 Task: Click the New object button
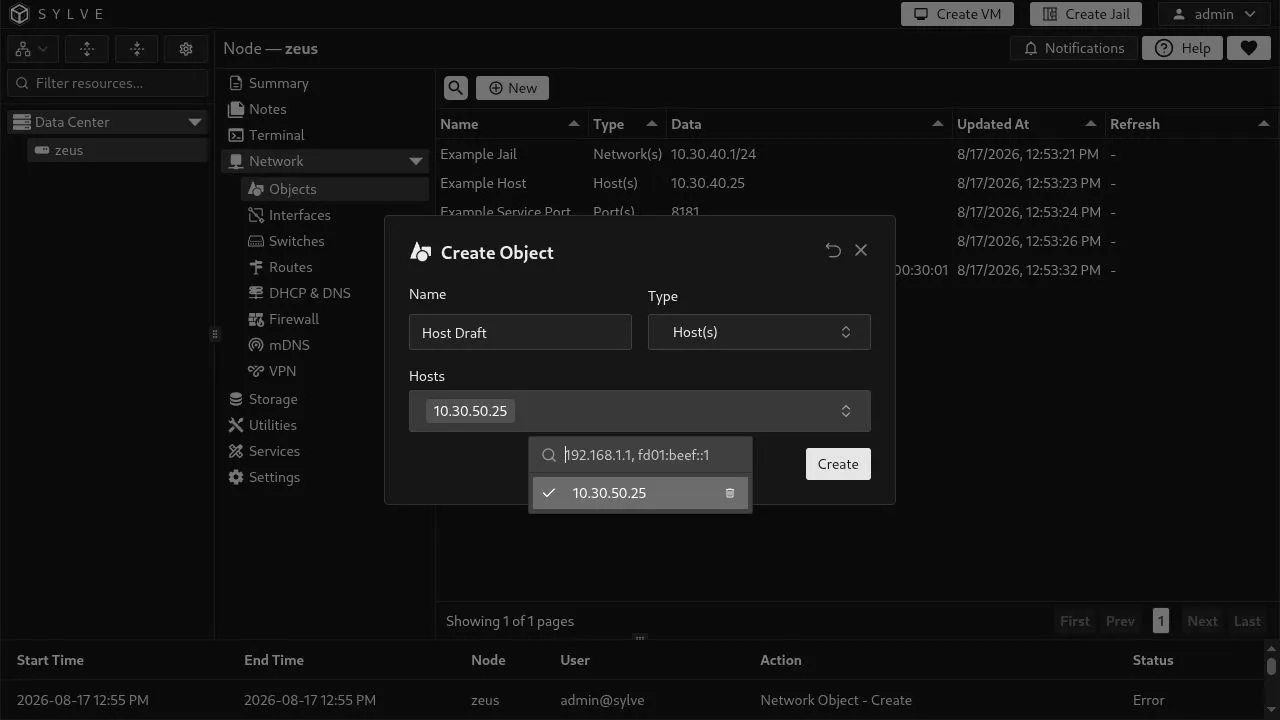[x=512, y=88]
